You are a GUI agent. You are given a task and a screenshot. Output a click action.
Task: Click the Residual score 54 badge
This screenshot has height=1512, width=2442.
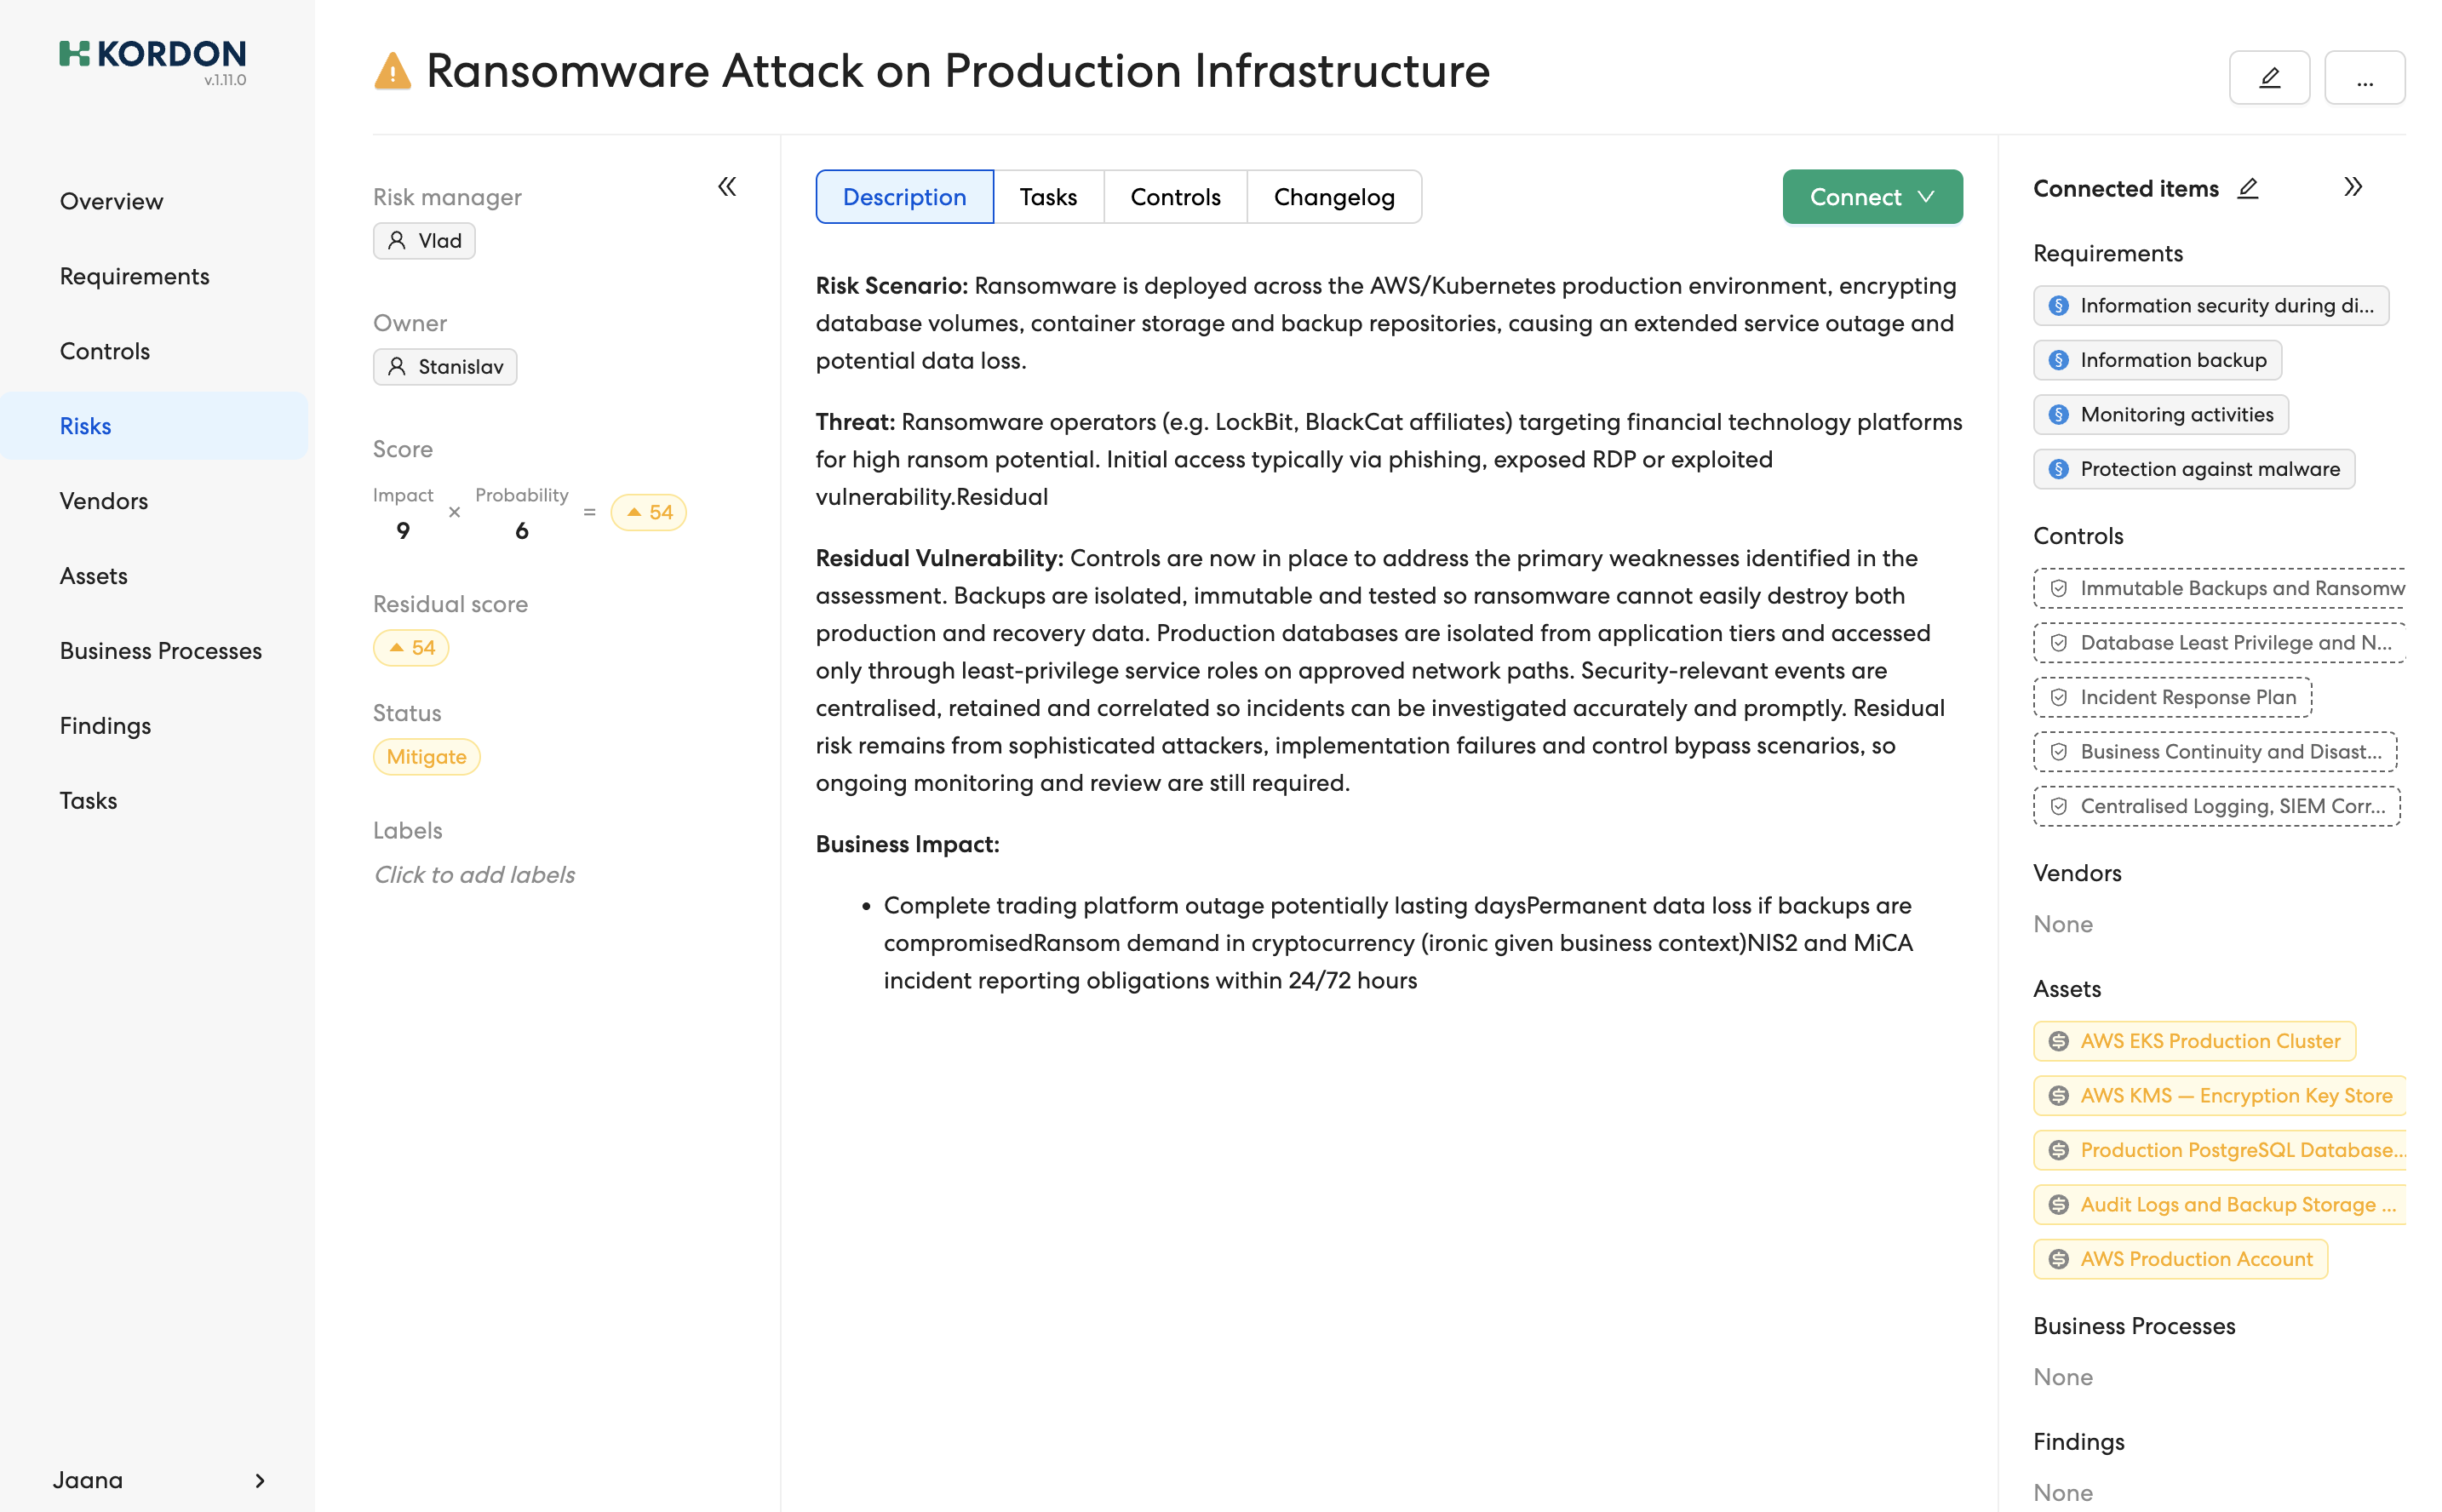(x=411, y=648)
